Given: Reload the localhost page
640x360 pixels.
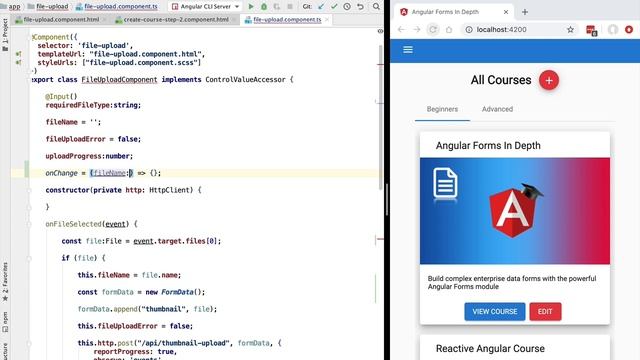Looking at the screenshot, I should pos(433,29).
